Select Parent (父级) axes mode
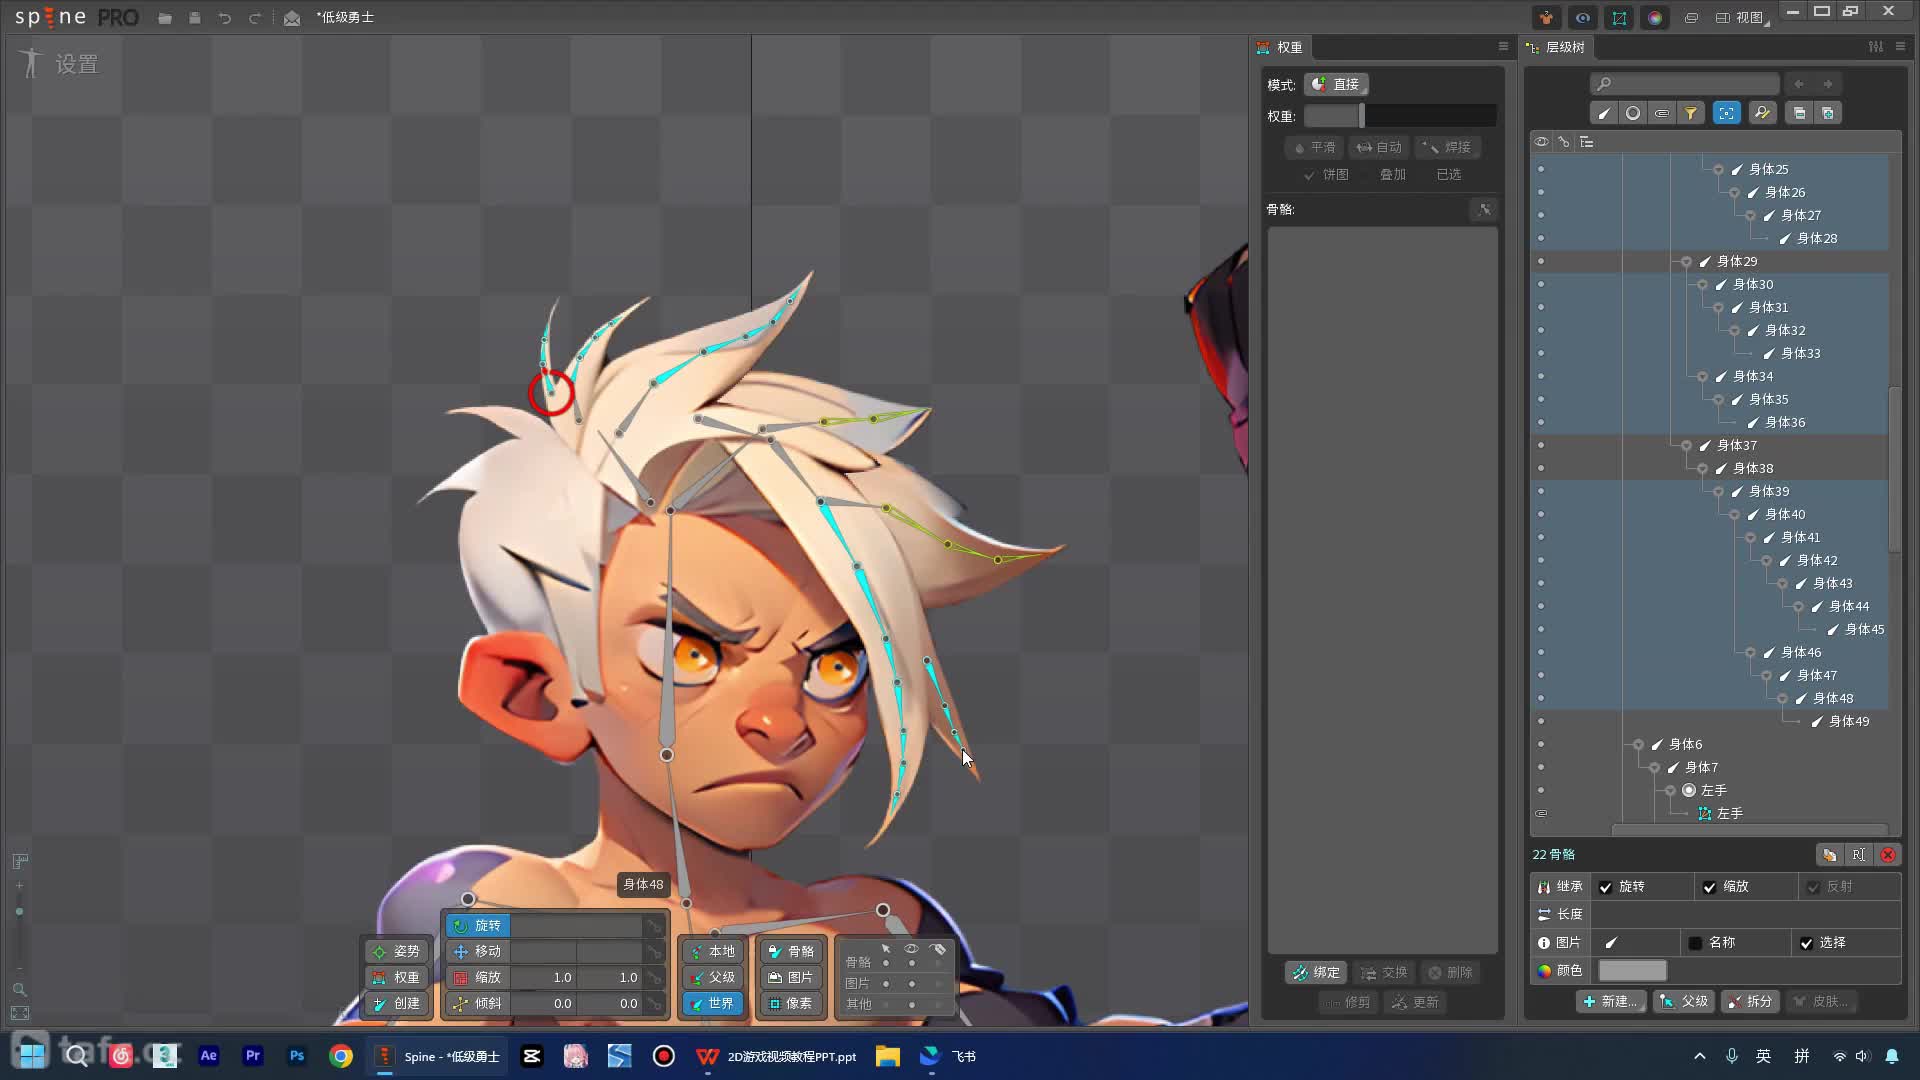The height and width of the screenshot is (1080, 1920). tap(712, 978)
